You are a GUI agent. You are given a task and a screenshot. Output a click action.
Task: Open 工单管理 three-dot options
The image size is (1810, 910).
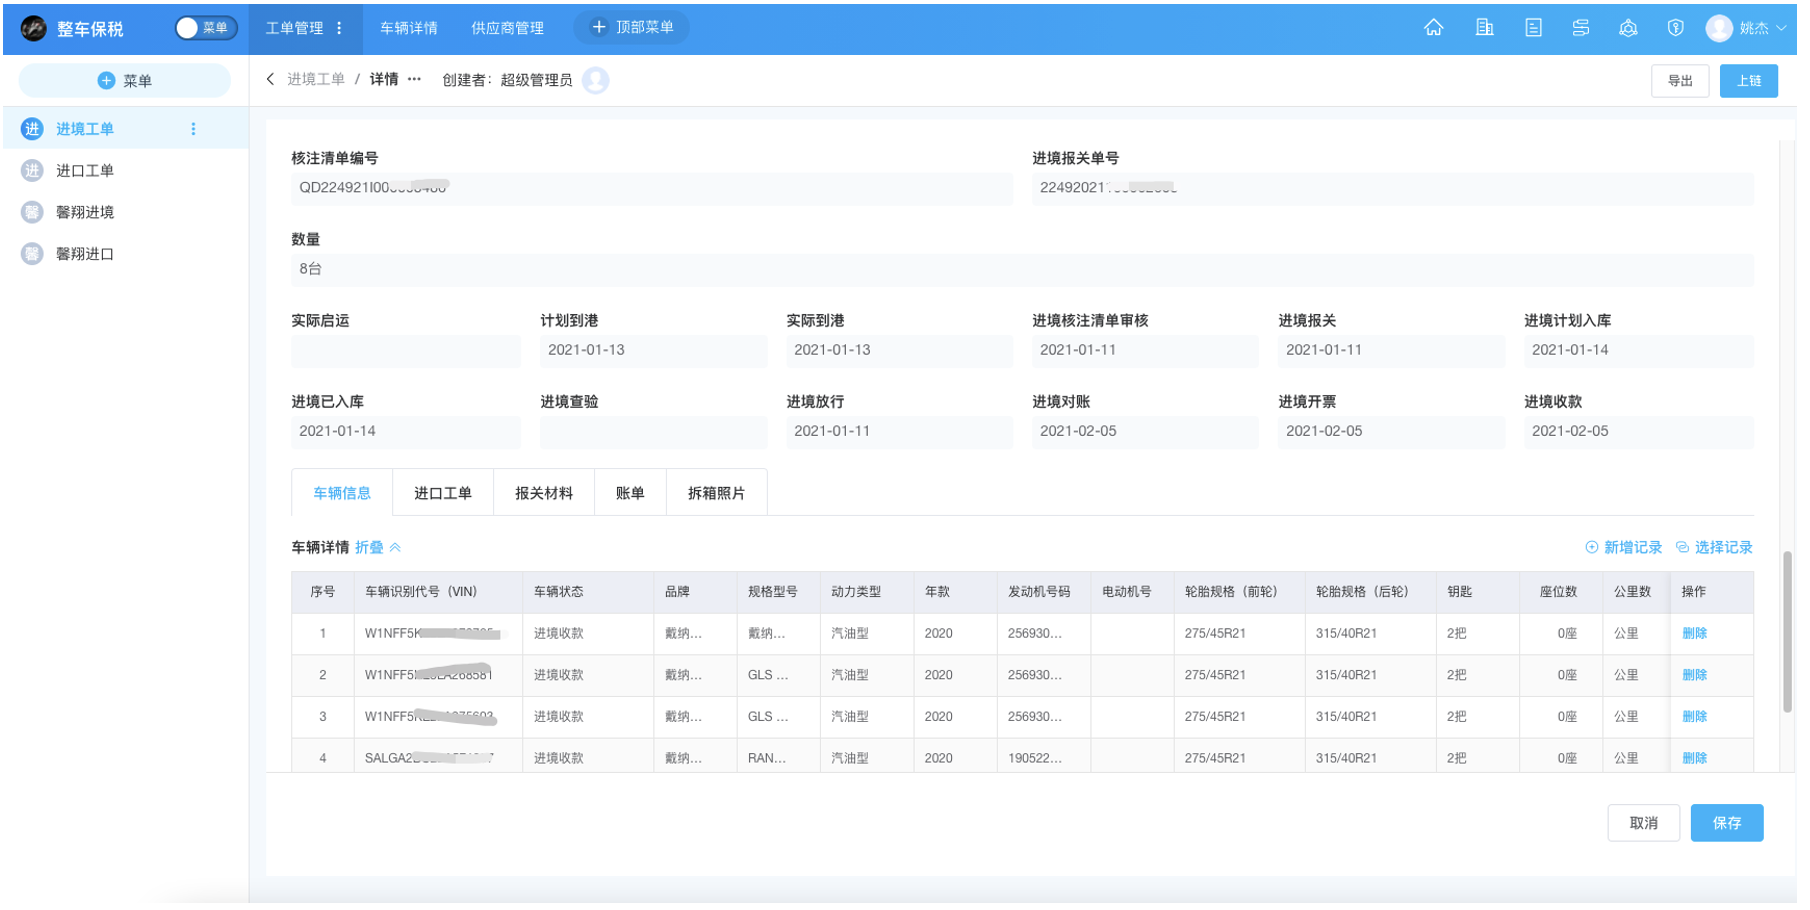(x=340, y=28)
